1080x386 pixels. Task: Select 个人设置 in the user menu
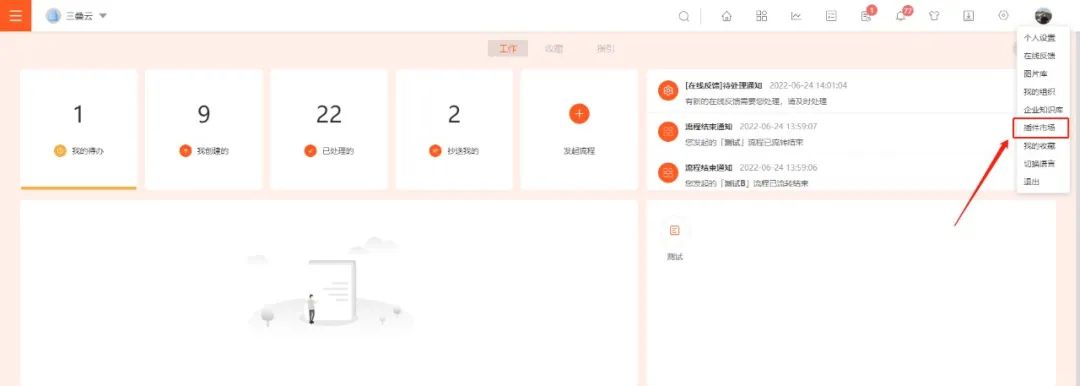tap(1039, 38)
